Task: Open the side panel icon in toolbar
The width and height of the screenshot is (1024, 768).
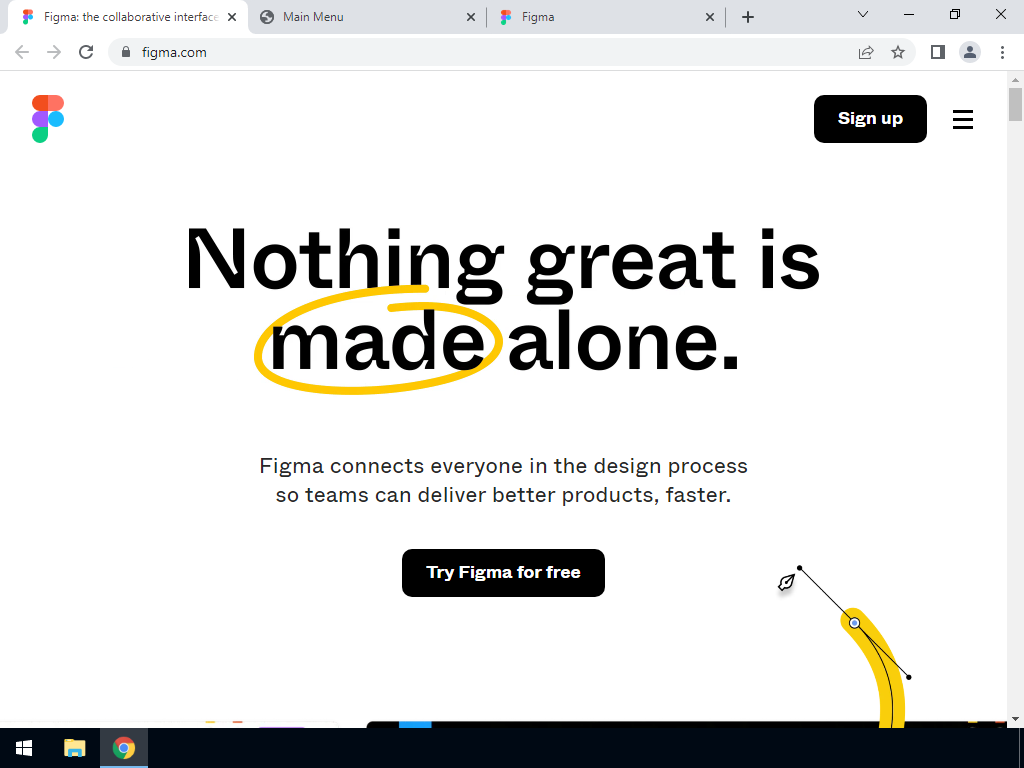Action: [x=938, y=52]
